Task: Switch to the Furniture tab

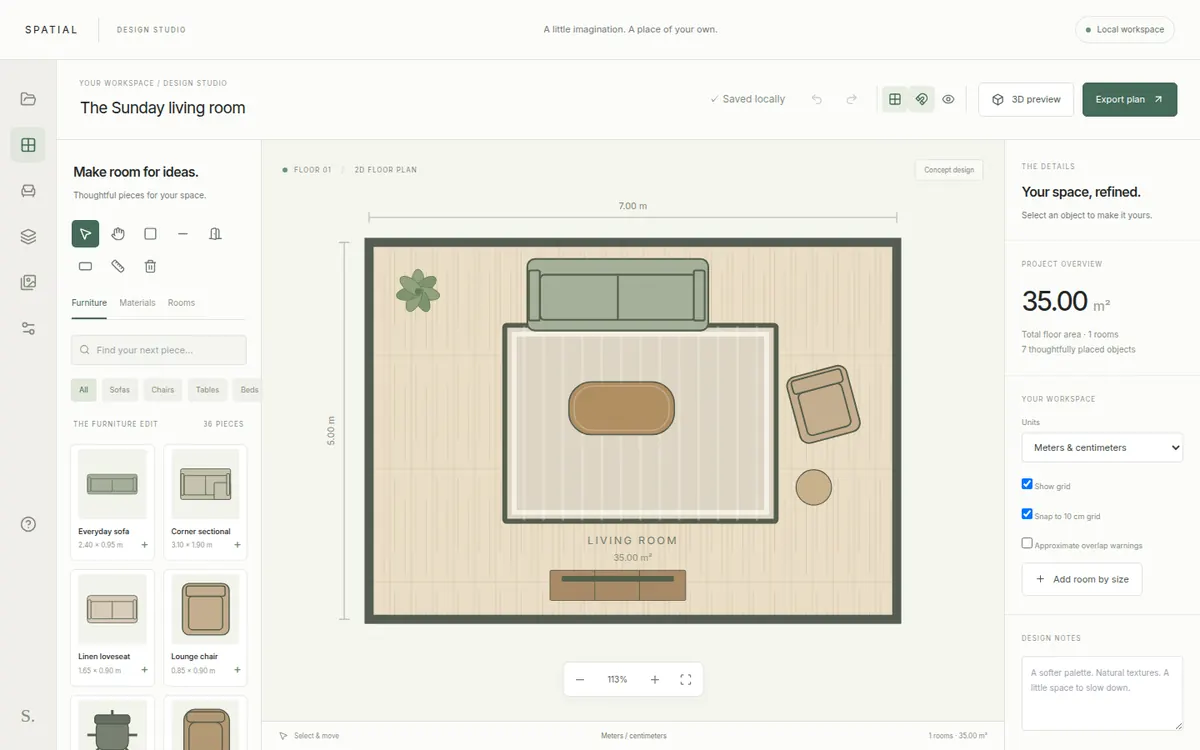Action: (x=89, y=303)
